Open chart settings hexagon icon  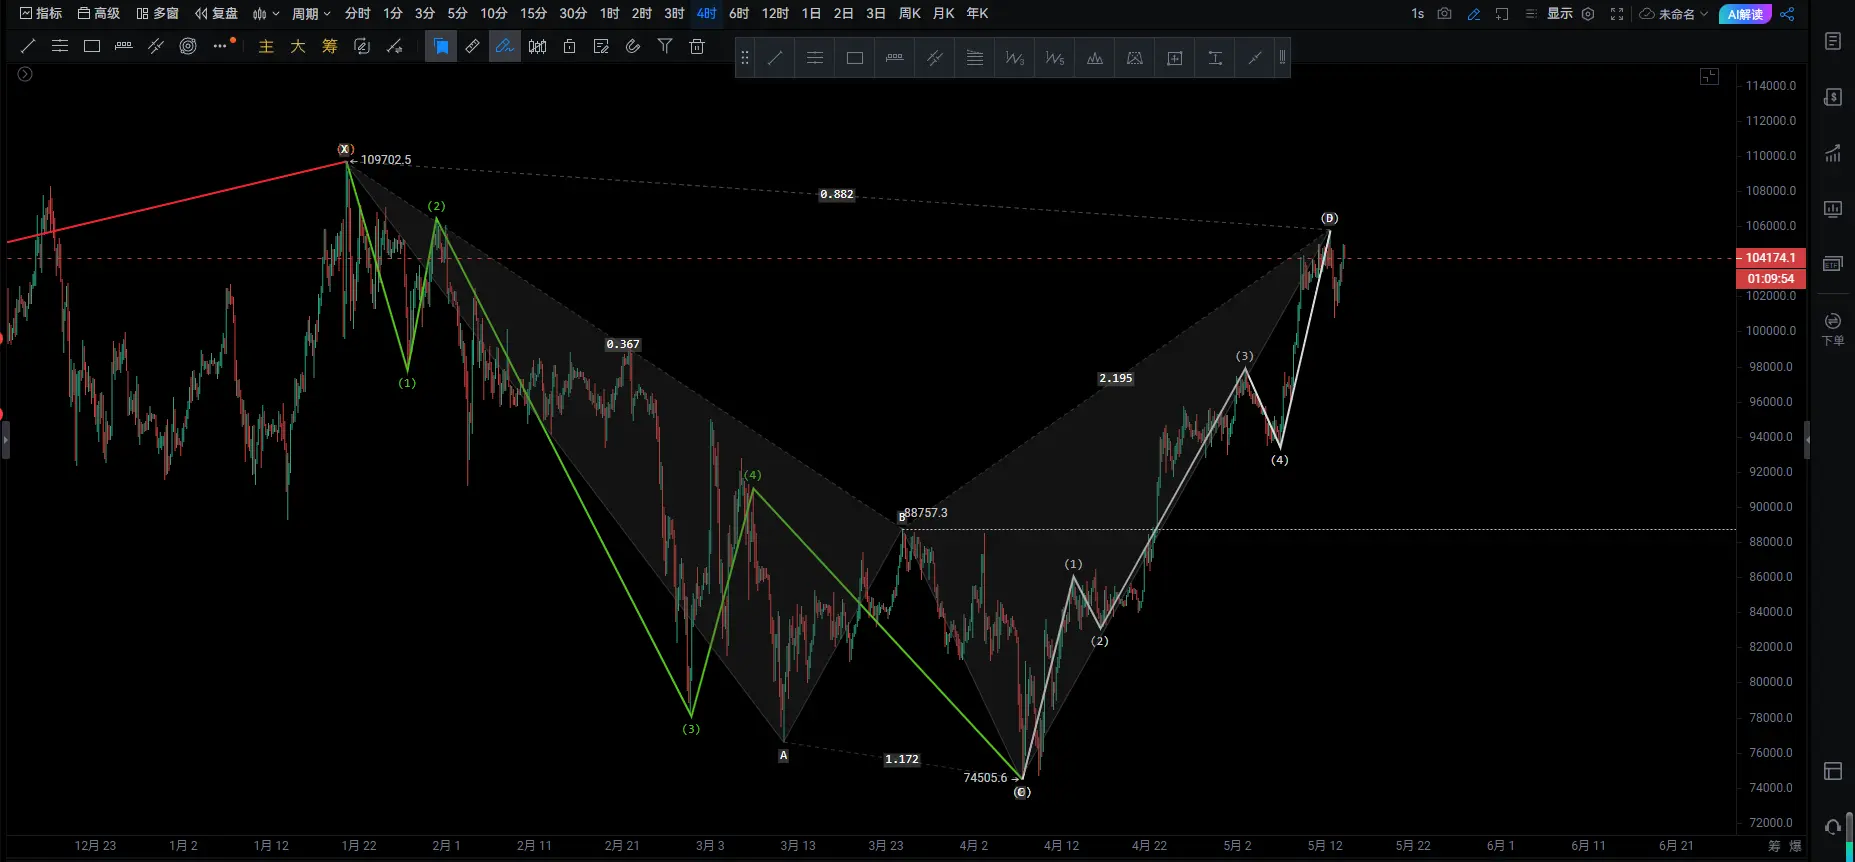coord(1588,13)
